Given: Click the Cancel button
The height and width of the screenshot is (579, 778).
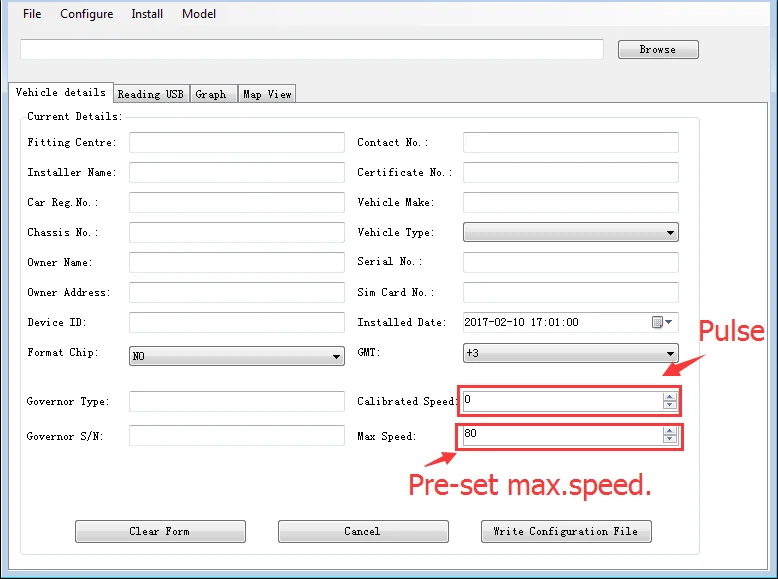Looking at the screenshot, I should coord(363,531).
